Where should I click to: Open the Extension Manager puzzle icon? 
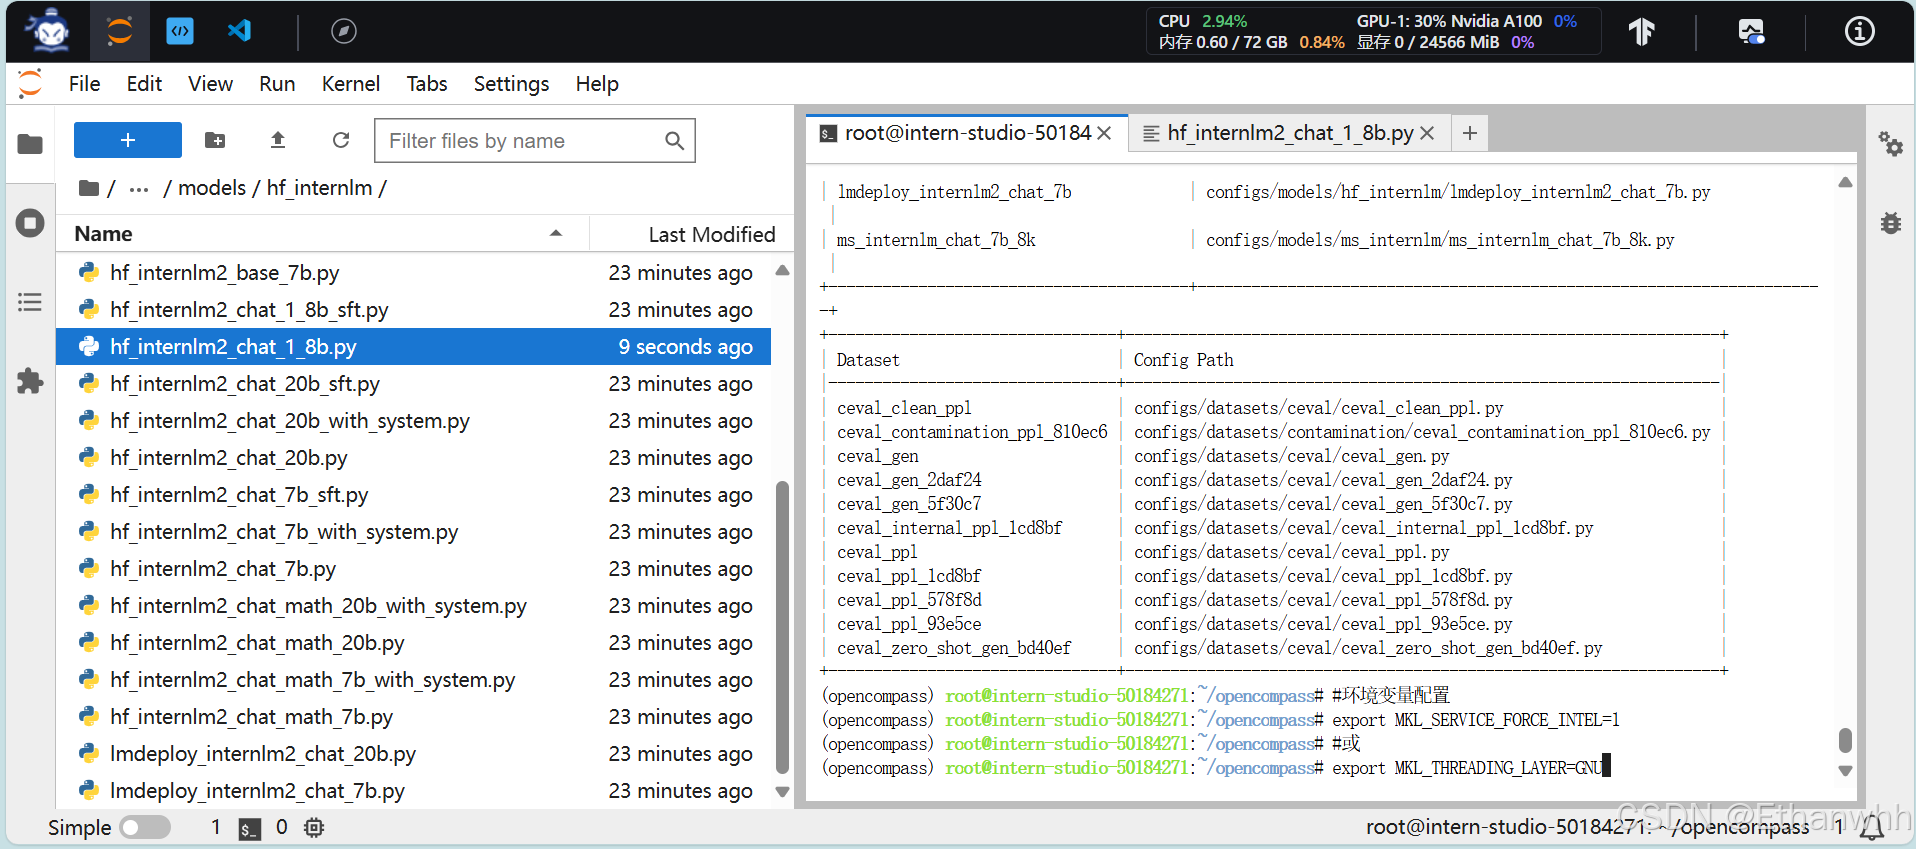[x=30, y=381]
